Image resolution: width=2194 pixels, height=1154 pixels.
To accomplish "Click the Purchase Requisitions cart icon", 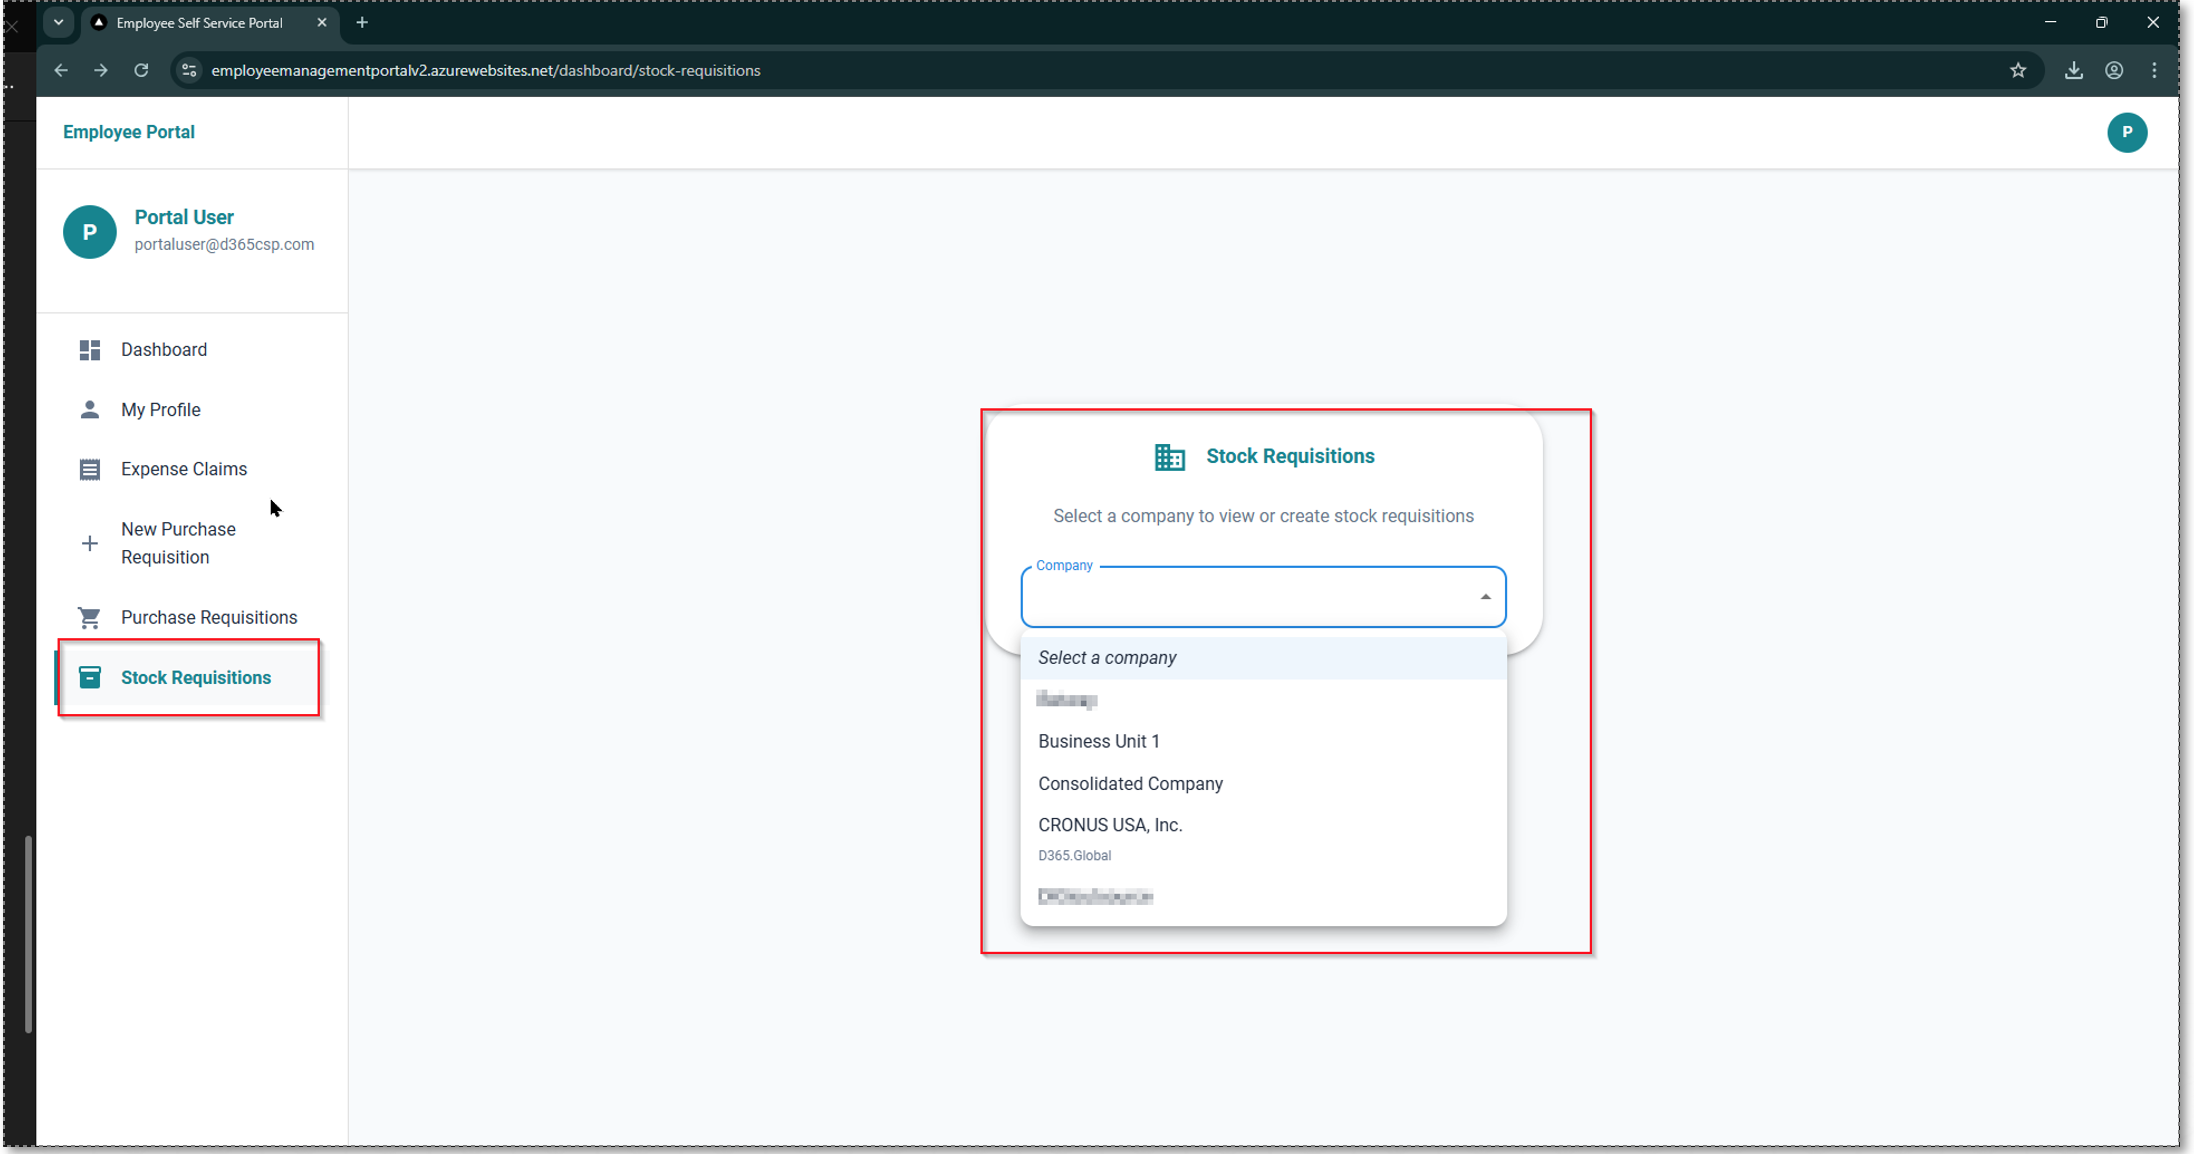I will [89, 618].
